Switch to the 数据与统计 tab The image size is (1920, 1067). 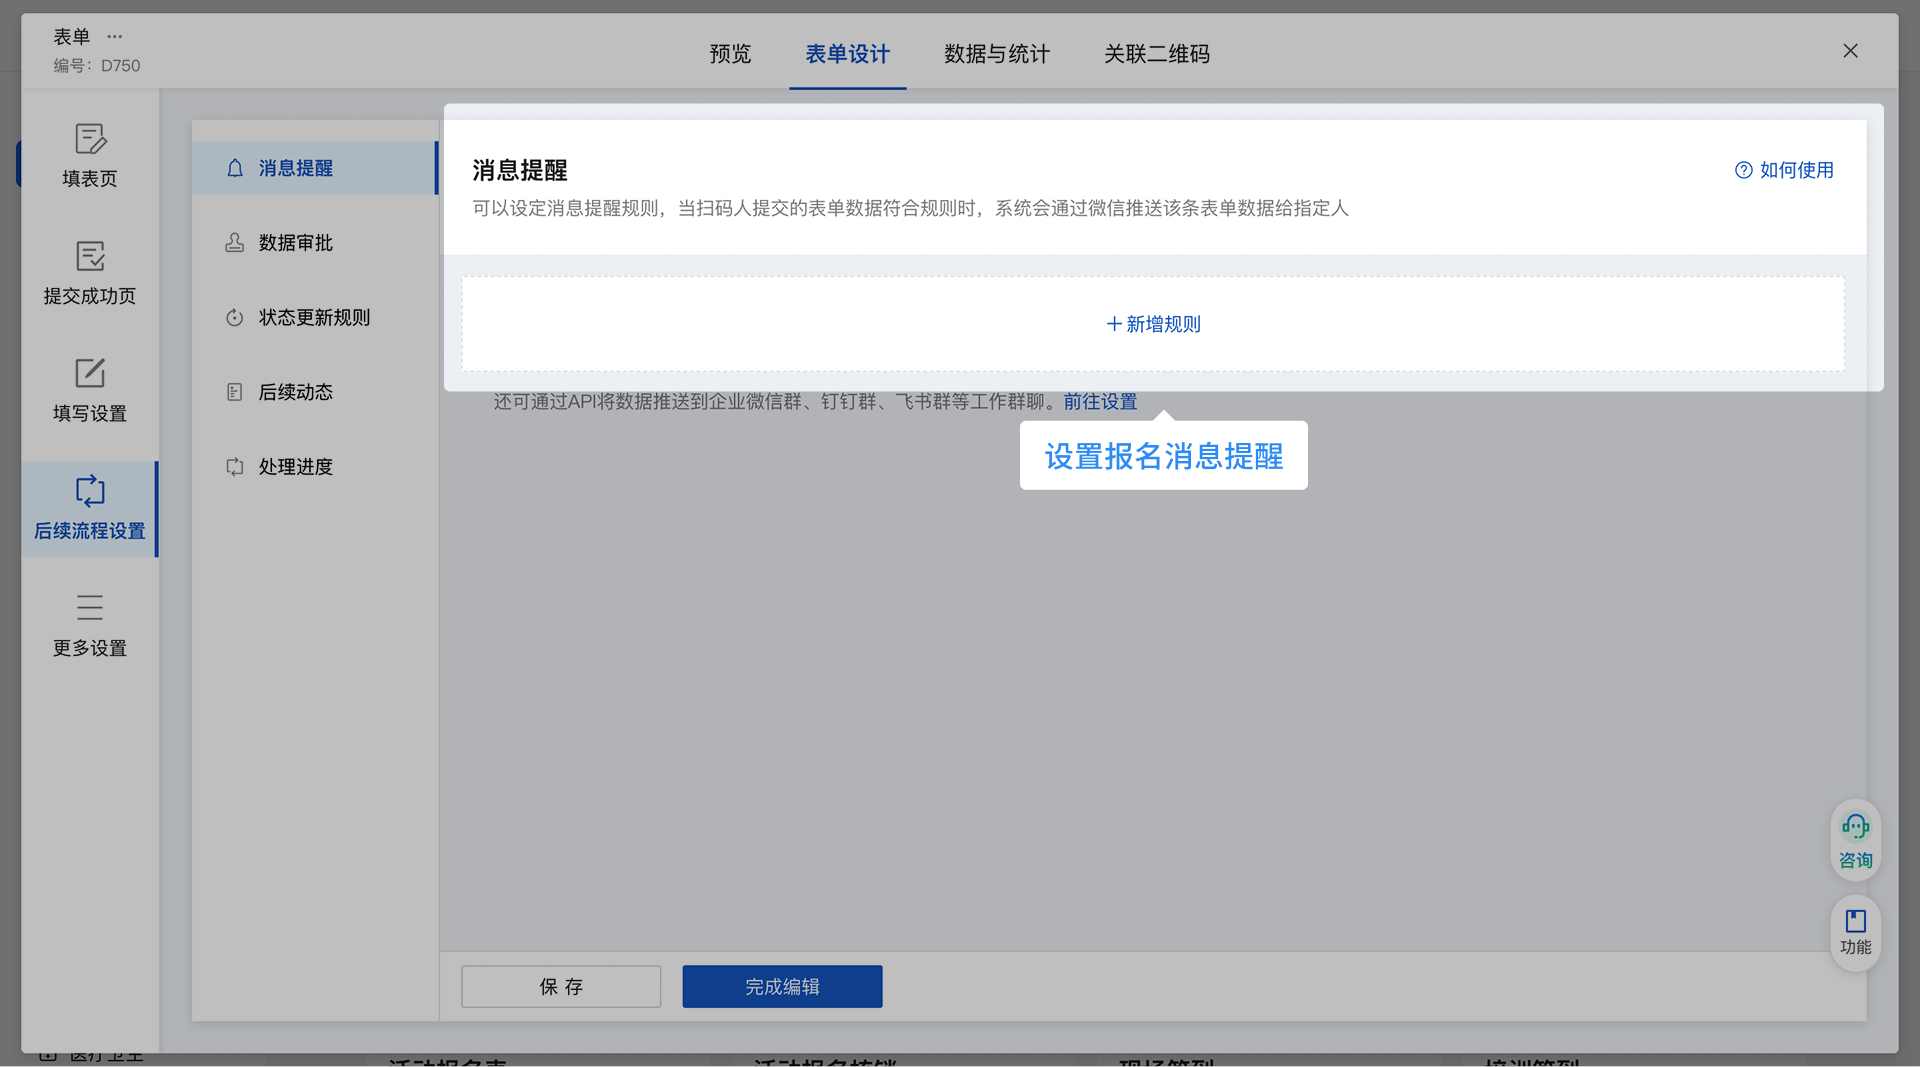996,54
